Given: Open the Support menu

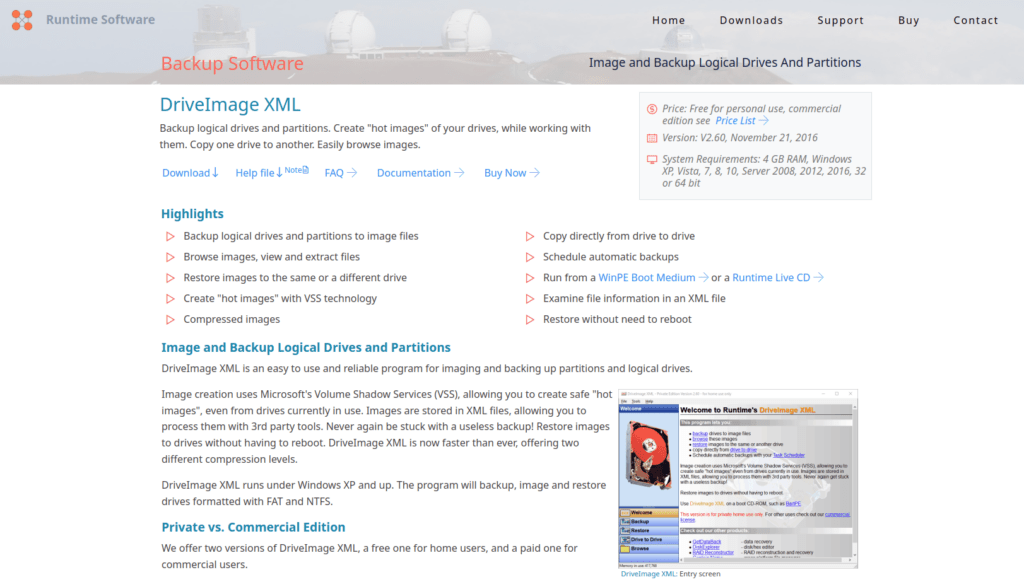Looking at the screenshot, I should point(840,20).
